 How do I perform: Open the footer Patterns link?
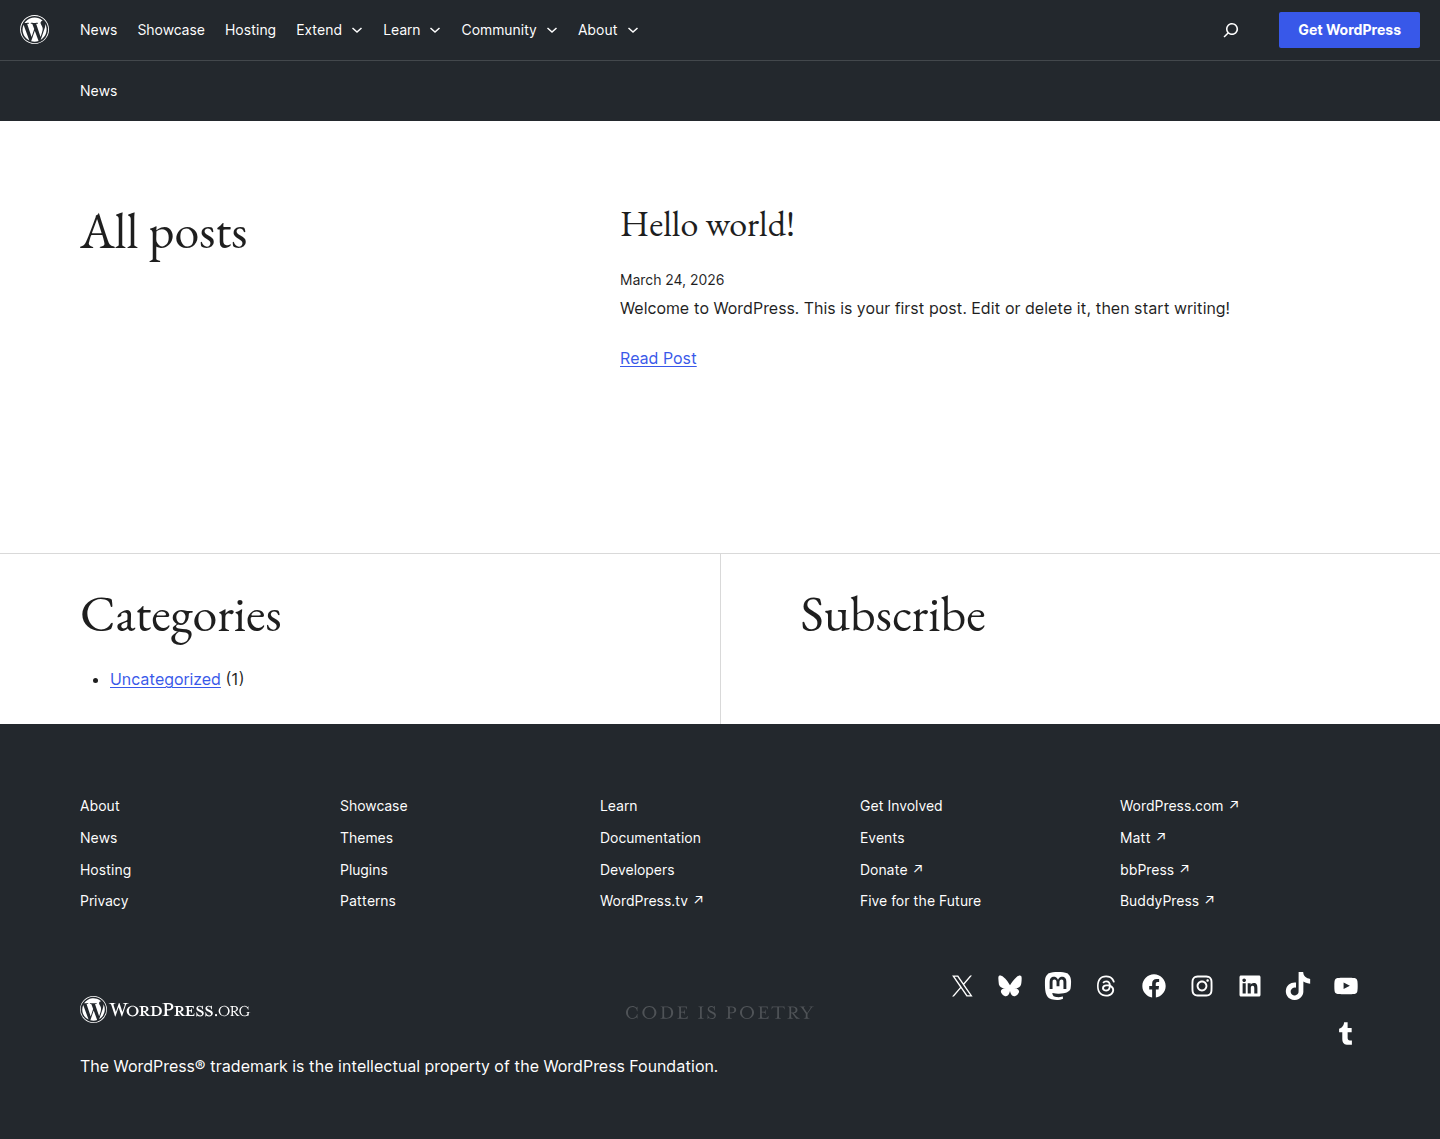click(x=368, y=901)
